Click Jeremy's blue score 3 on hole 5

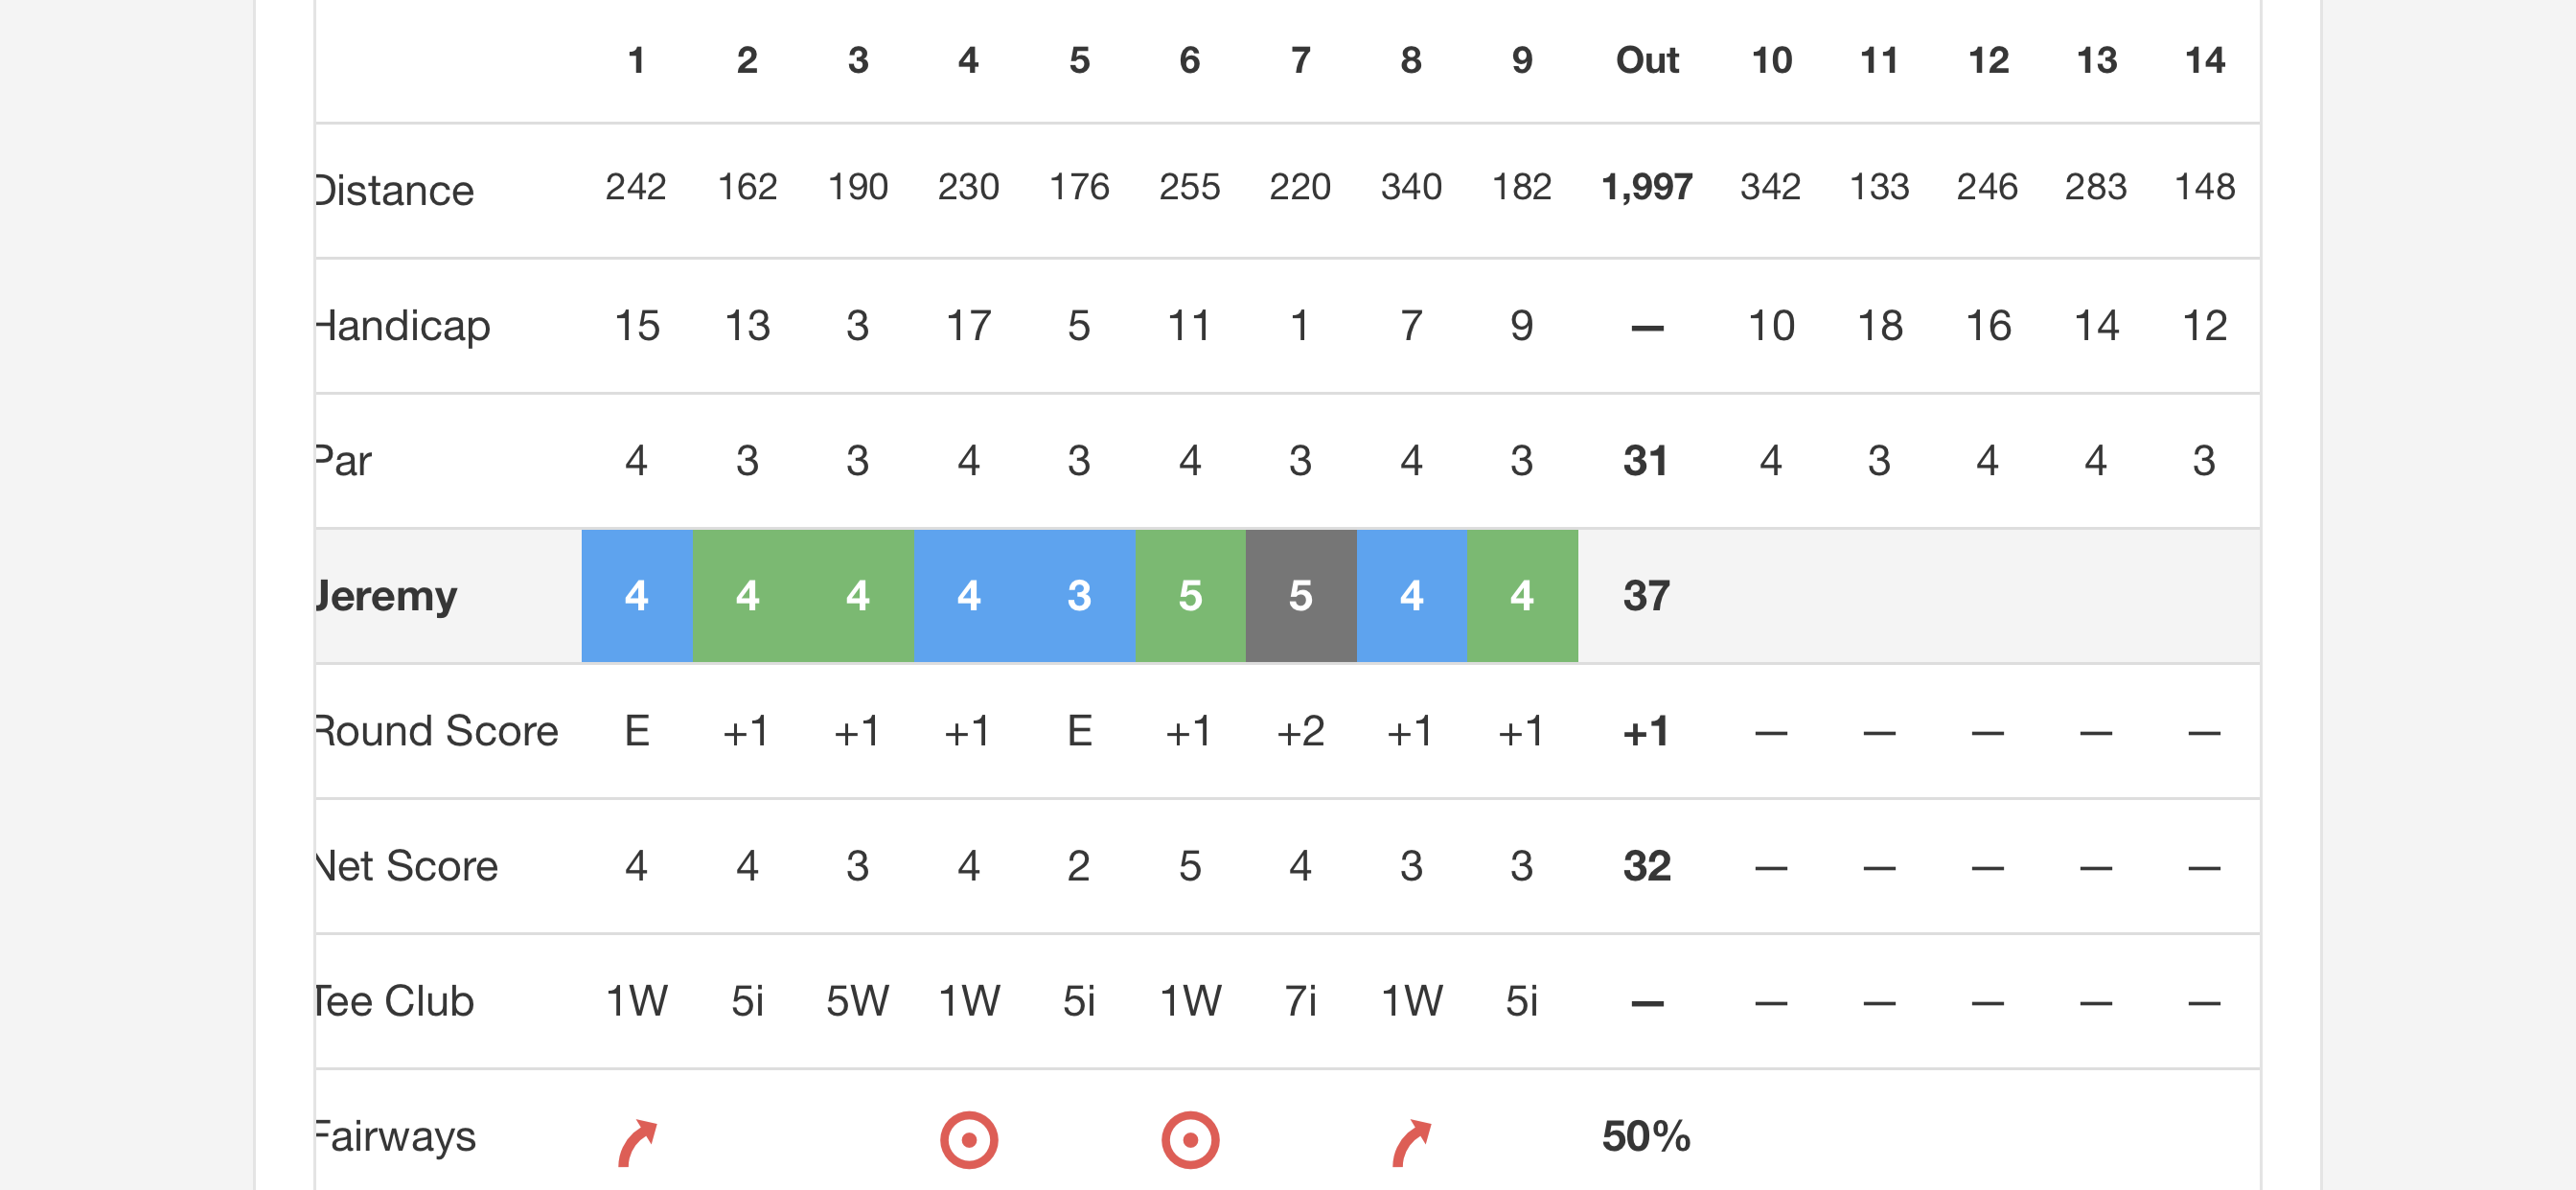(x=1080, y=596)
